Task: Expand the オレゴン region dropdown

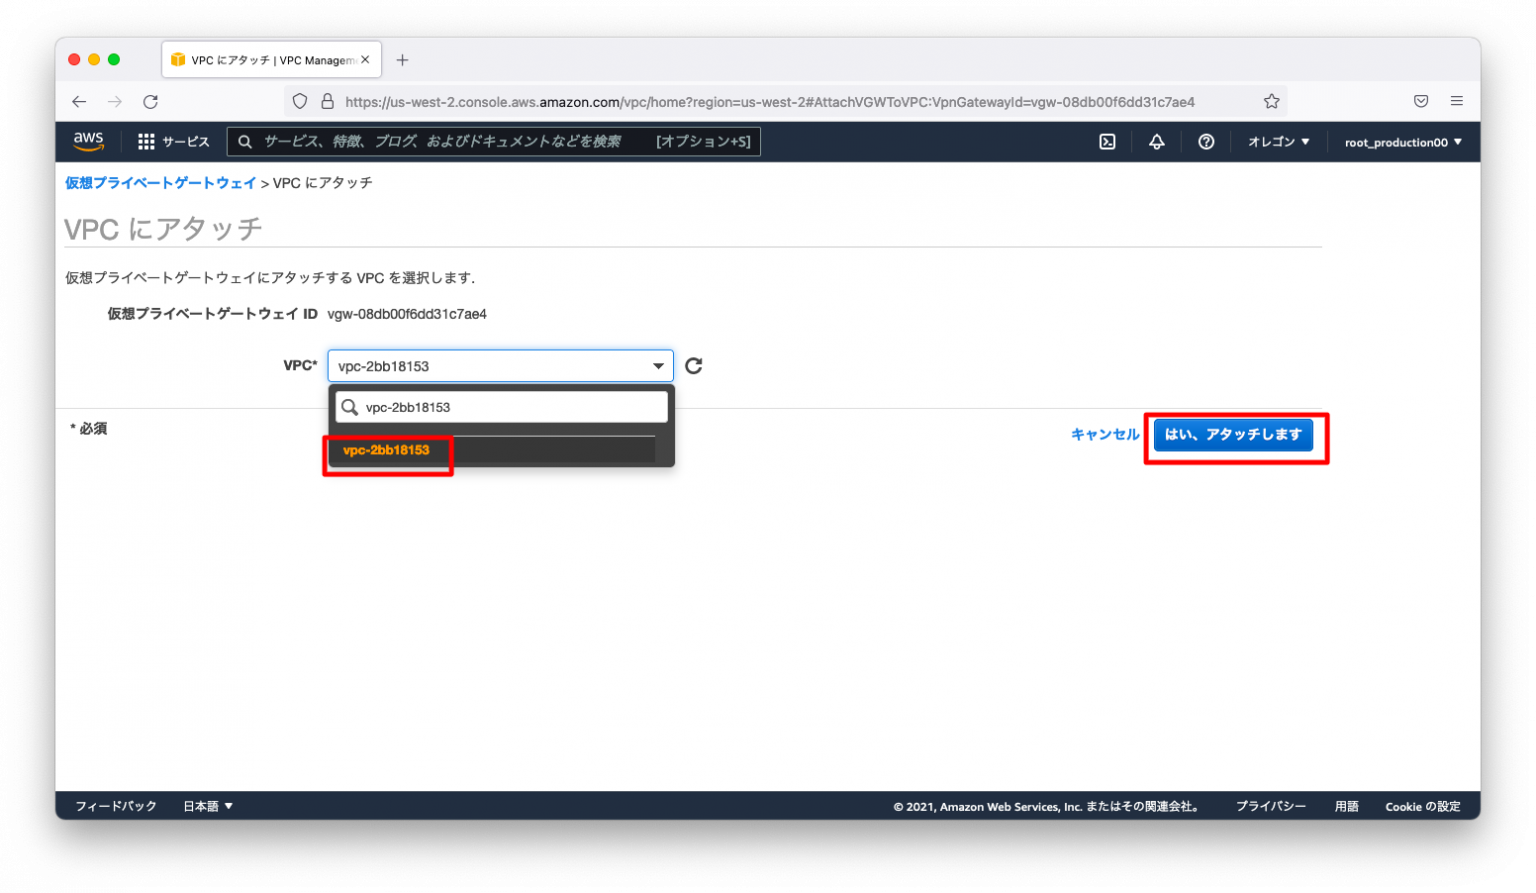Action: pyautogui.click(x=1278, y=142)
